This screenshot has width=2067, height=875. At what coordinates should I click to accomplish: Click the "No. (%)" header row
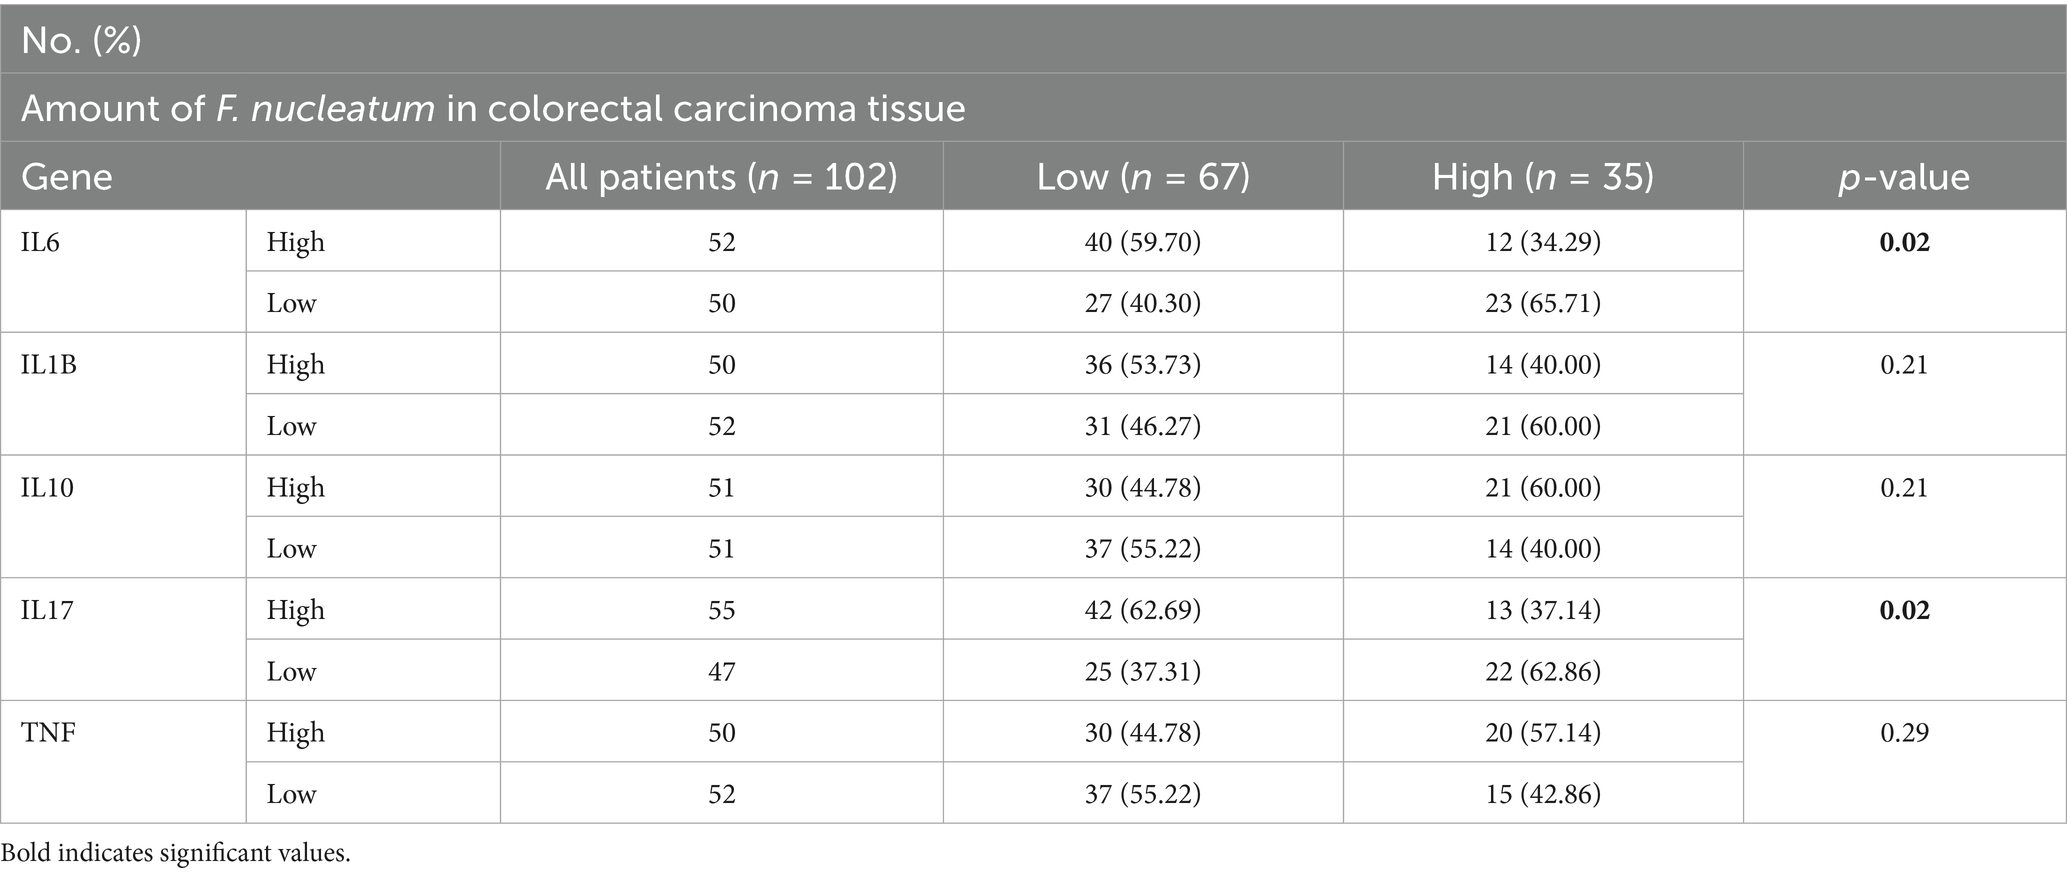coord(81,40)
